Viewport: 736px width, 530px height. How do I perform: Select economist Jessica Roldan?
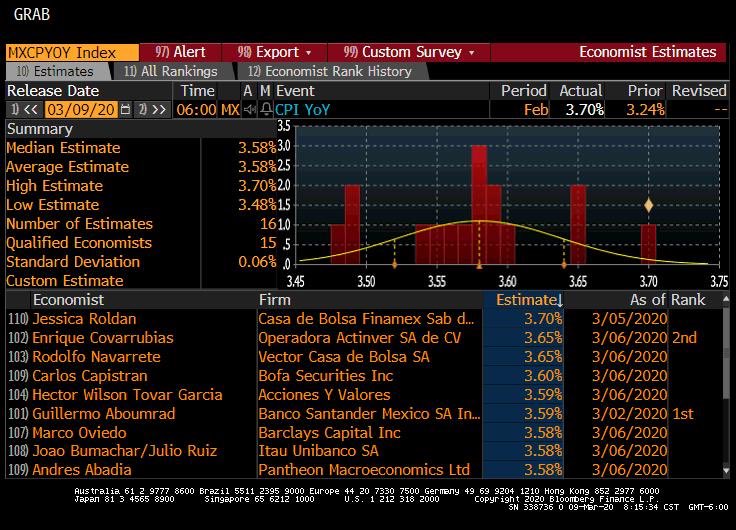pos(84,319)
